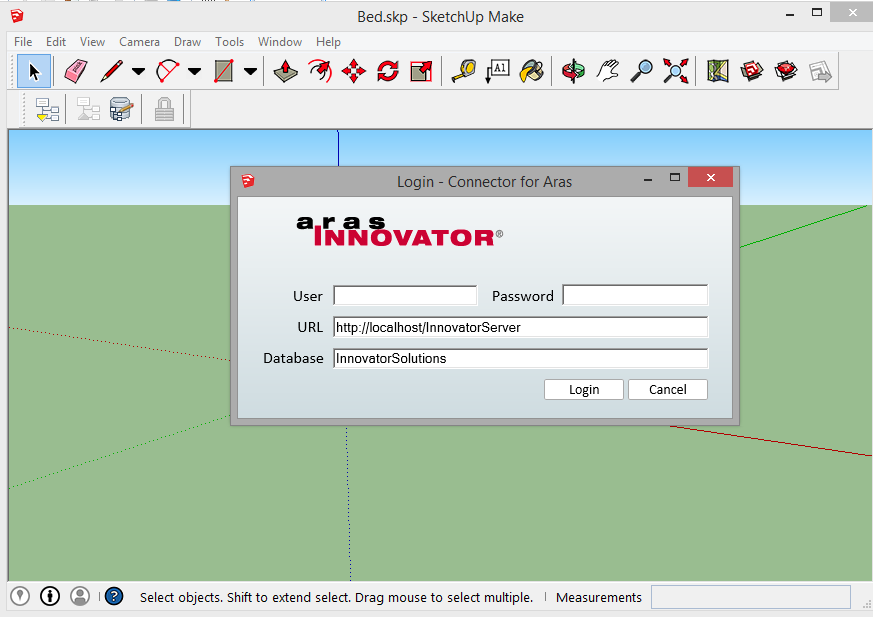Screen dimensions: 873x617
Task: Choose the Pan hand tool
Action: point(607,71)
